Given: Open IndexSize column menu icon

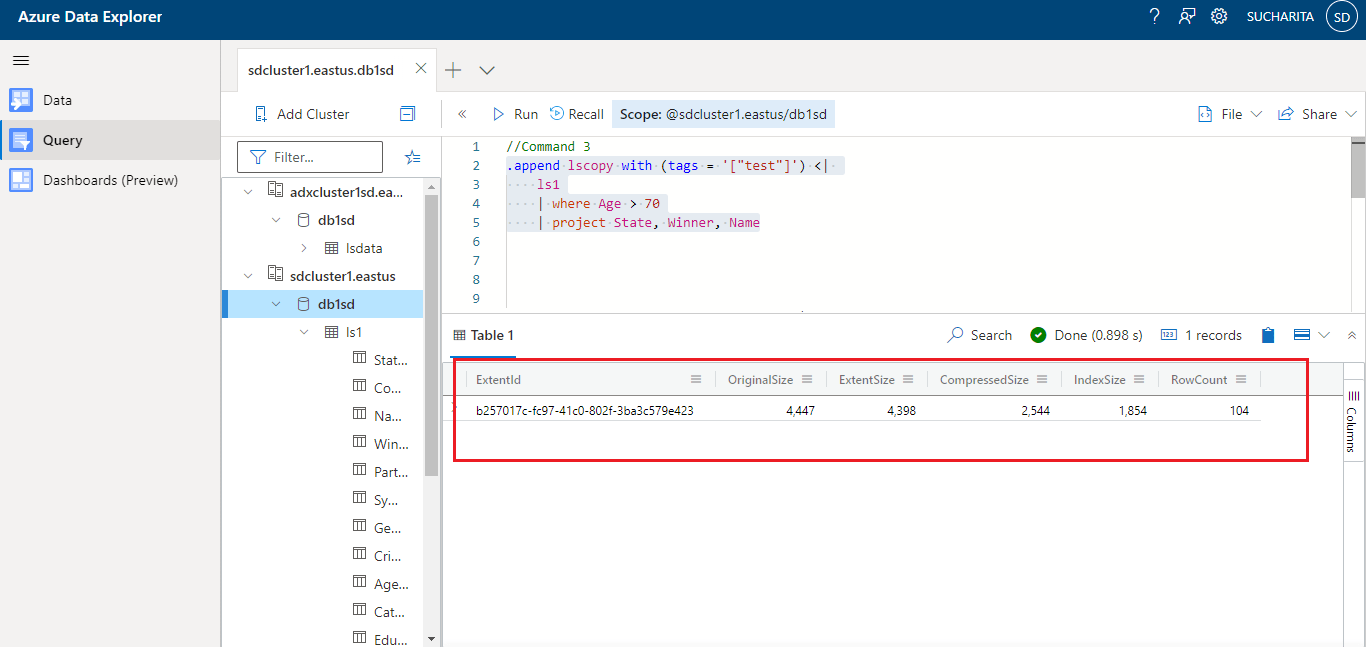Looking at the screenshot, I should click(x=1139, y=379).
